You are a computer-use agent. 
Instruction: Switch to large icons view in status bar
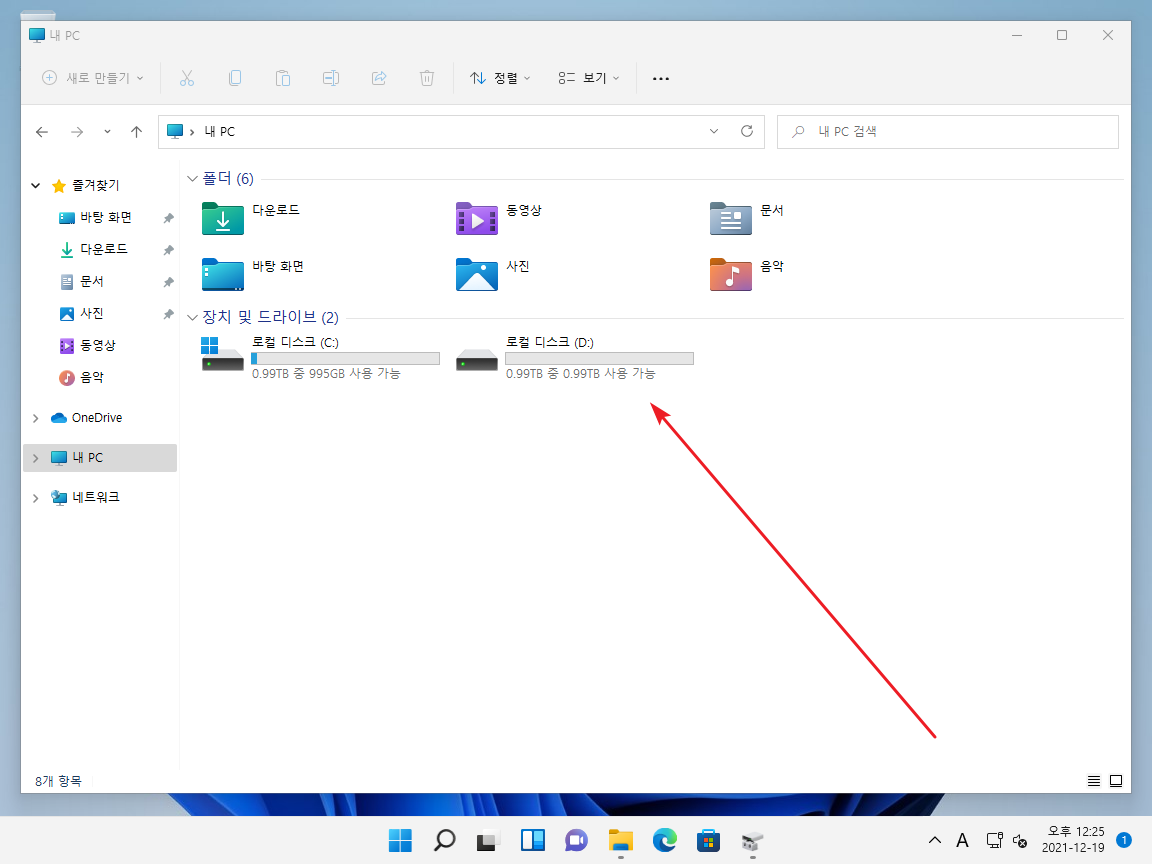(1116, 781)
